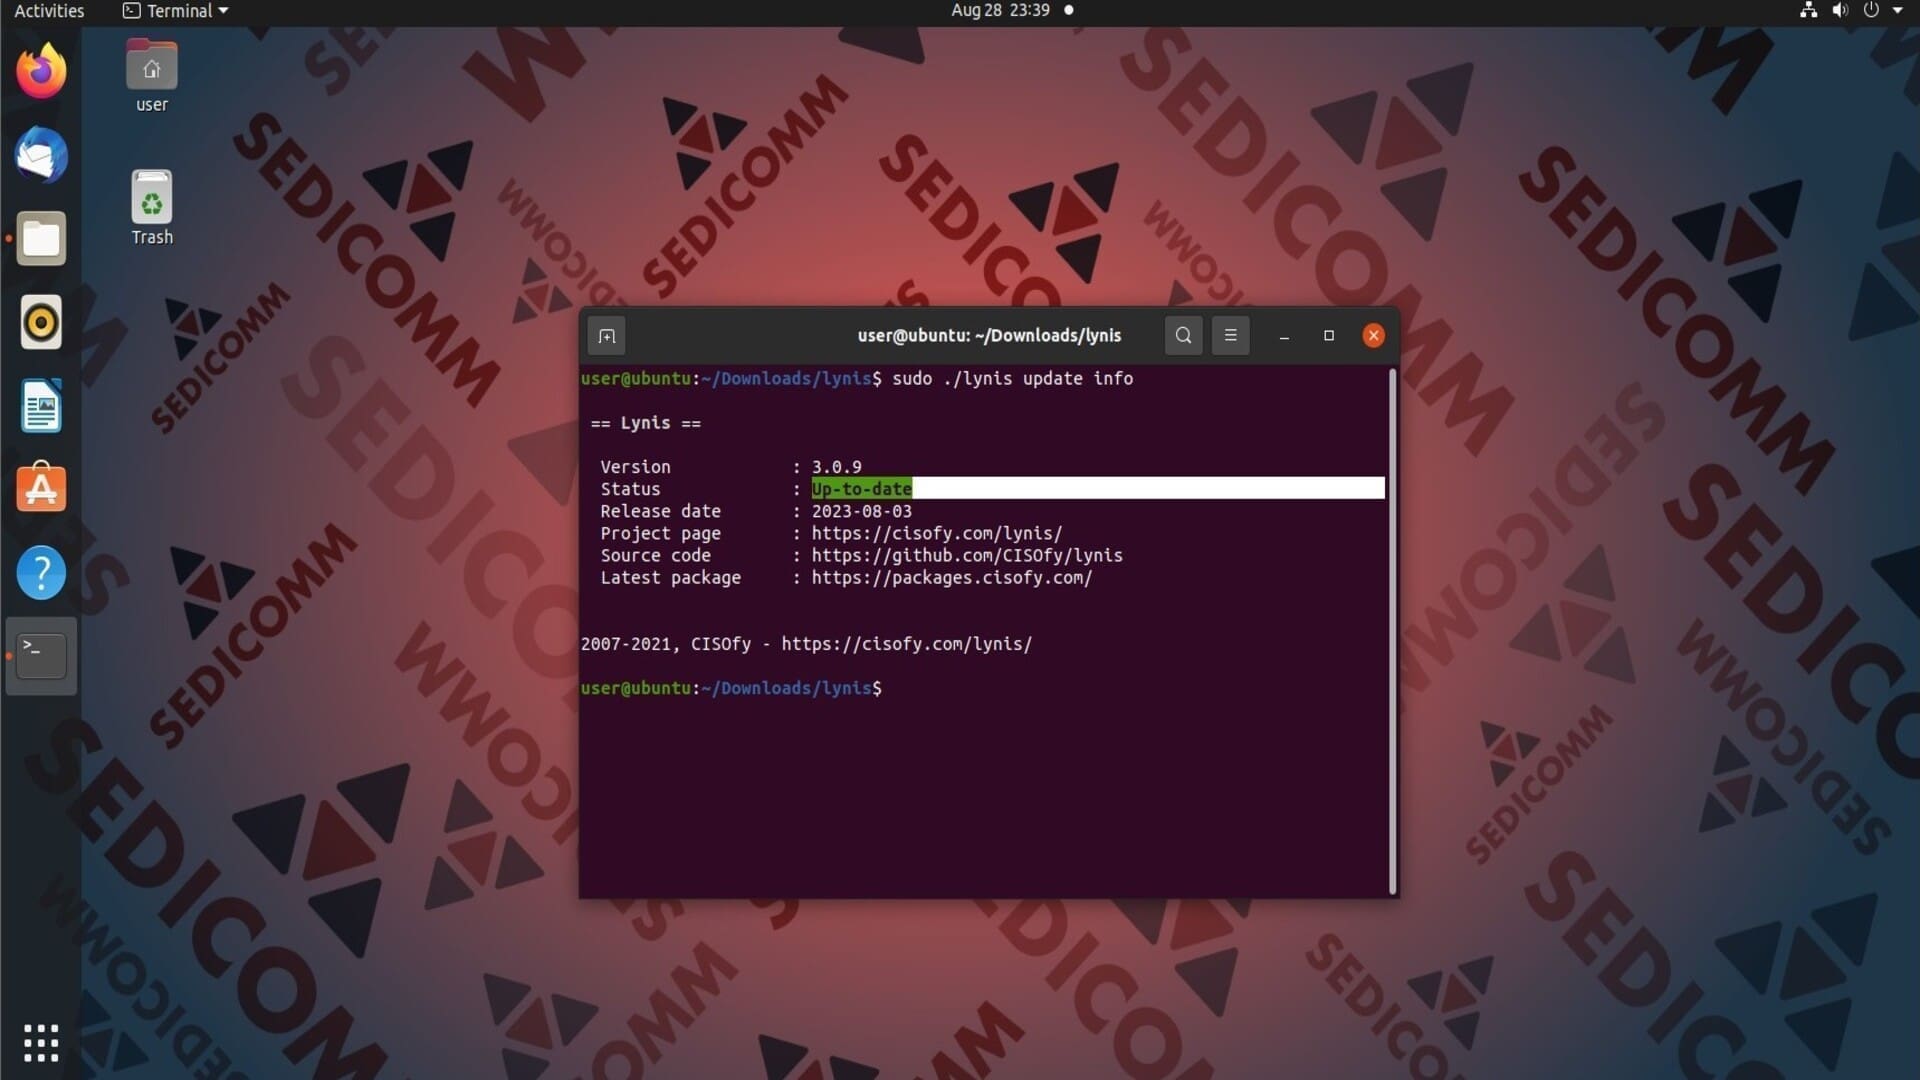The height and width of the screenshot is (1080, 1920).
Task: Expand system menu arrow in top bar
Action: [1898, 11]
